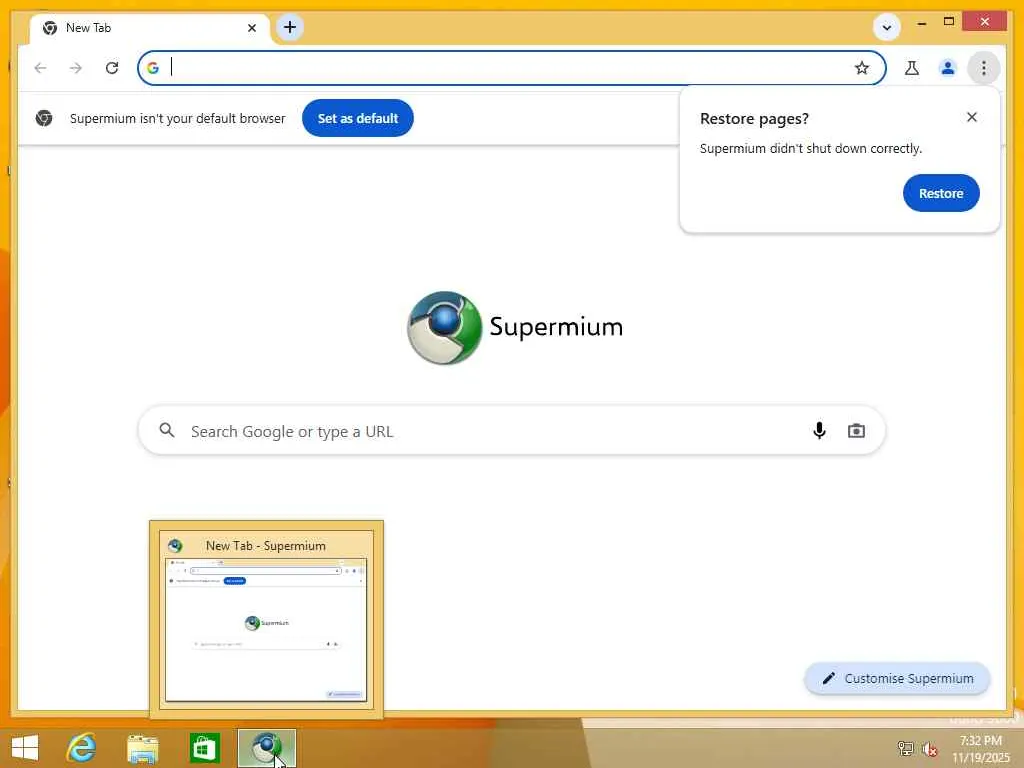Click the Google icon in address bar
This screenshot has height=768, width=1024.
(x=153, y=68)
